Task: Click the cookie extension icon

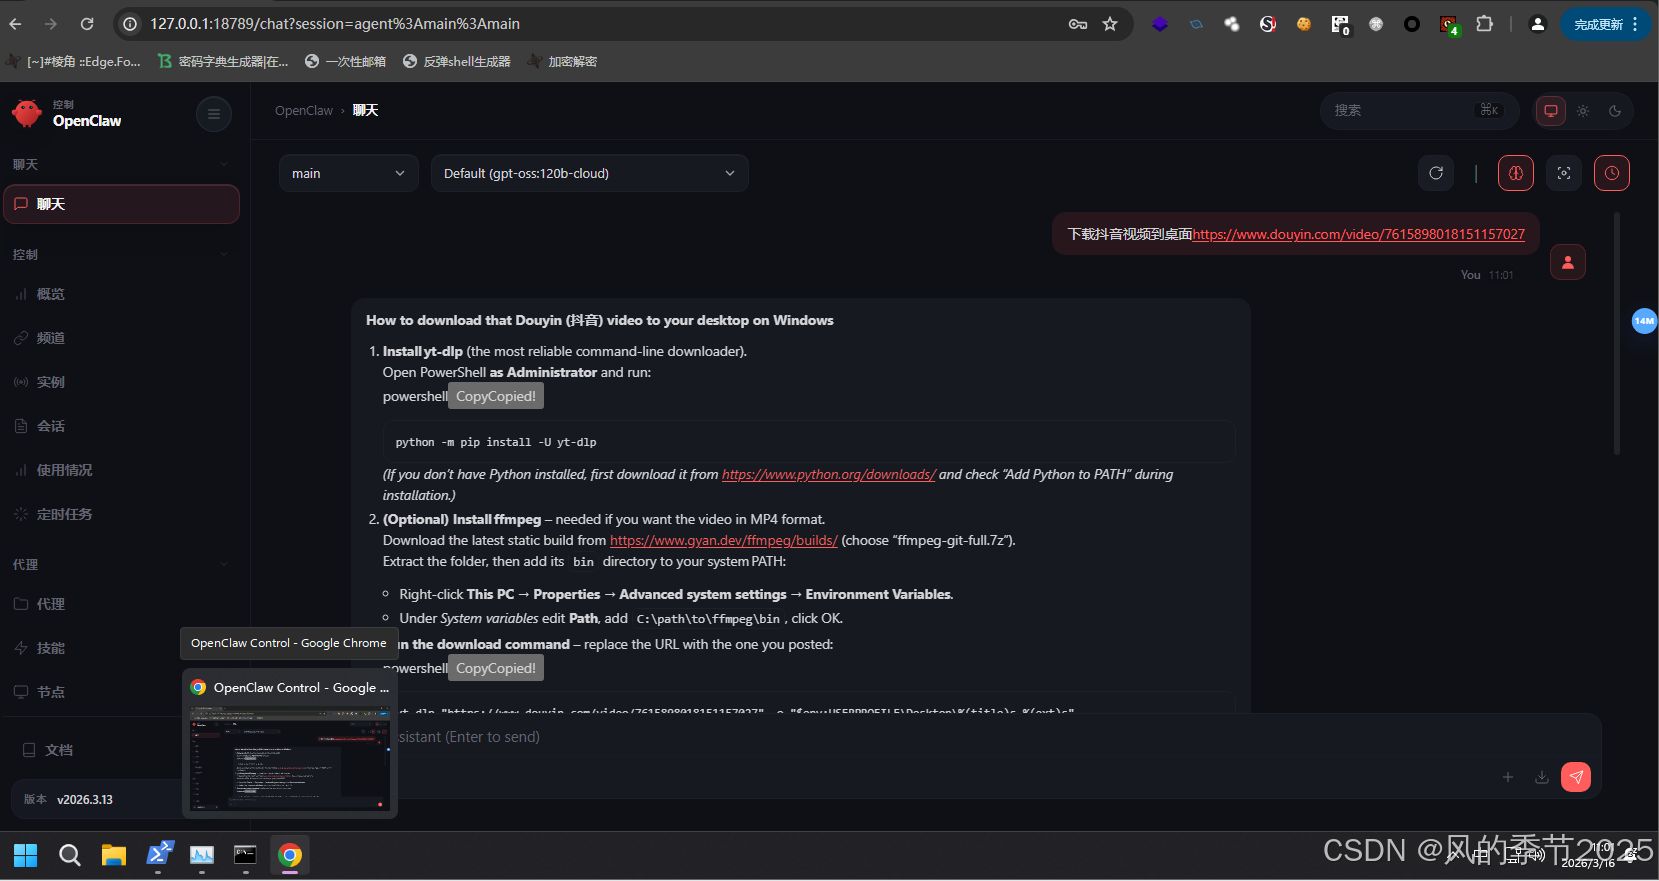Action: tap(1304, 24)
